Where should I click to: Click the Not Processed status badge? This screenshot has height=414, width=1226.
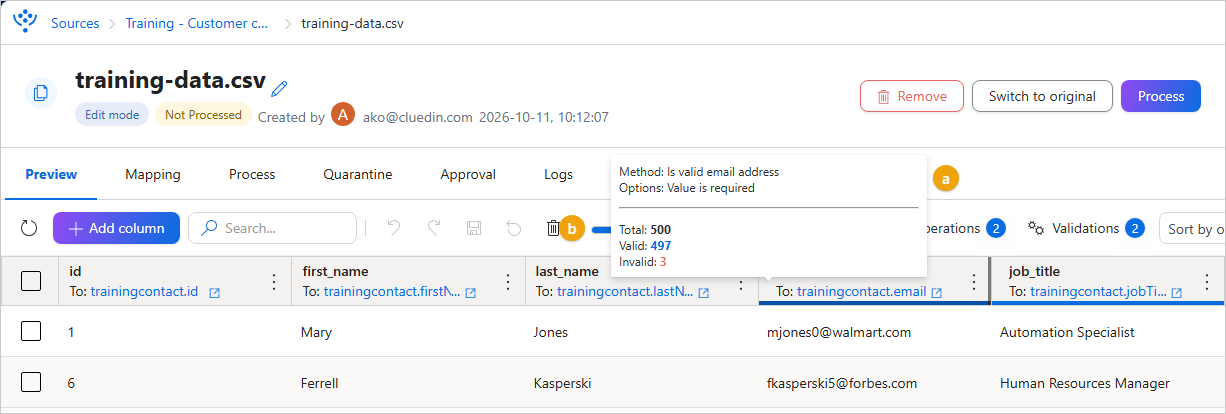click(x=203, y=115)
